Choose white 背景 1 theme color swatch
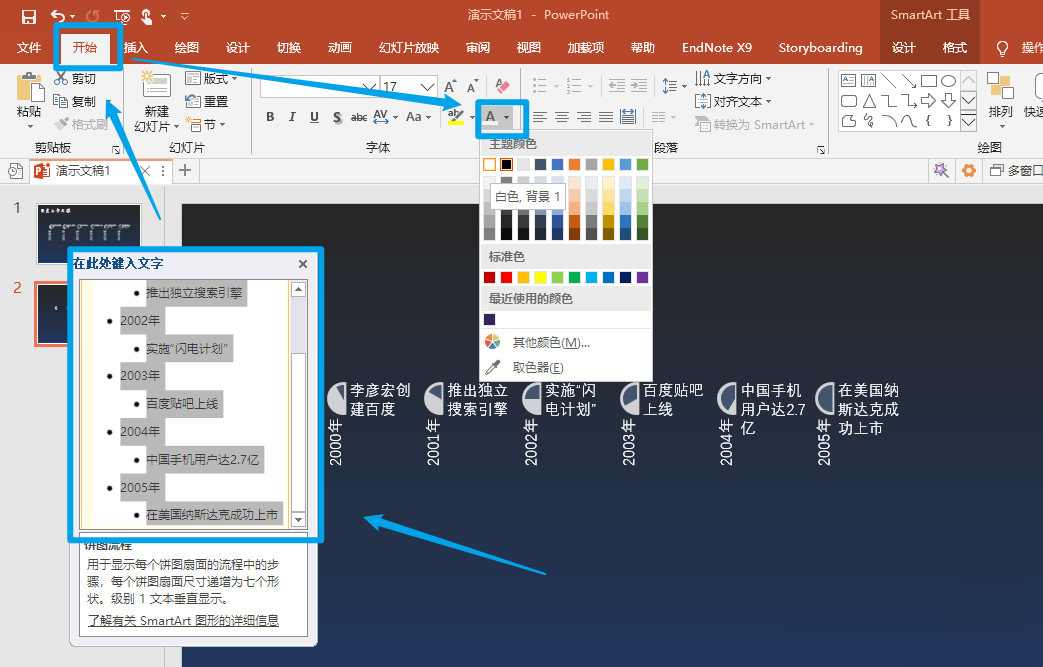Viewport: 1043px width, 667px height. click(490, 164)
